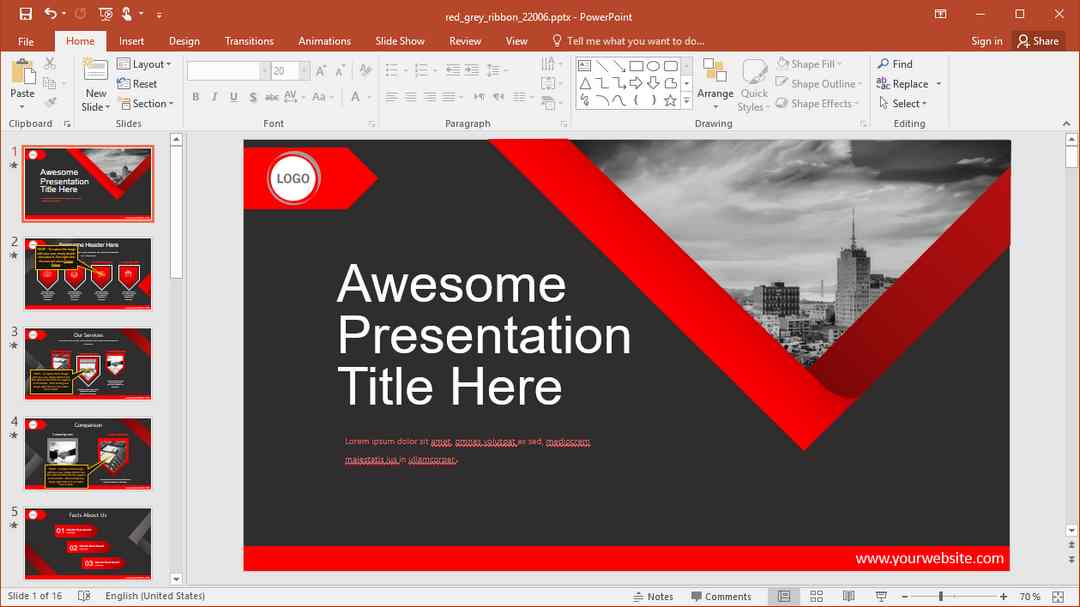Click the font name box
This screenshot has height=607, width=1080.
[x=224, y=70]
